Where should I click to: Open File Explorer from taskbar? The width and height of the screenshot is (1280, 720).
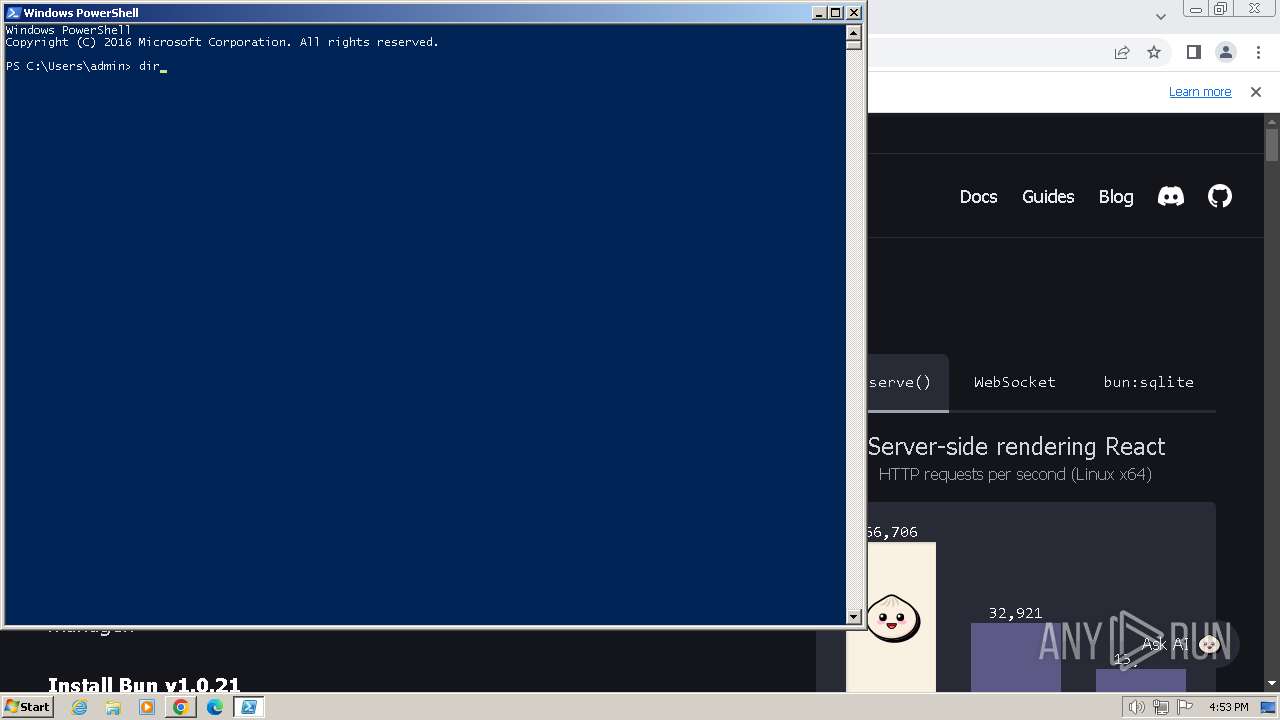tap(113, 707)
